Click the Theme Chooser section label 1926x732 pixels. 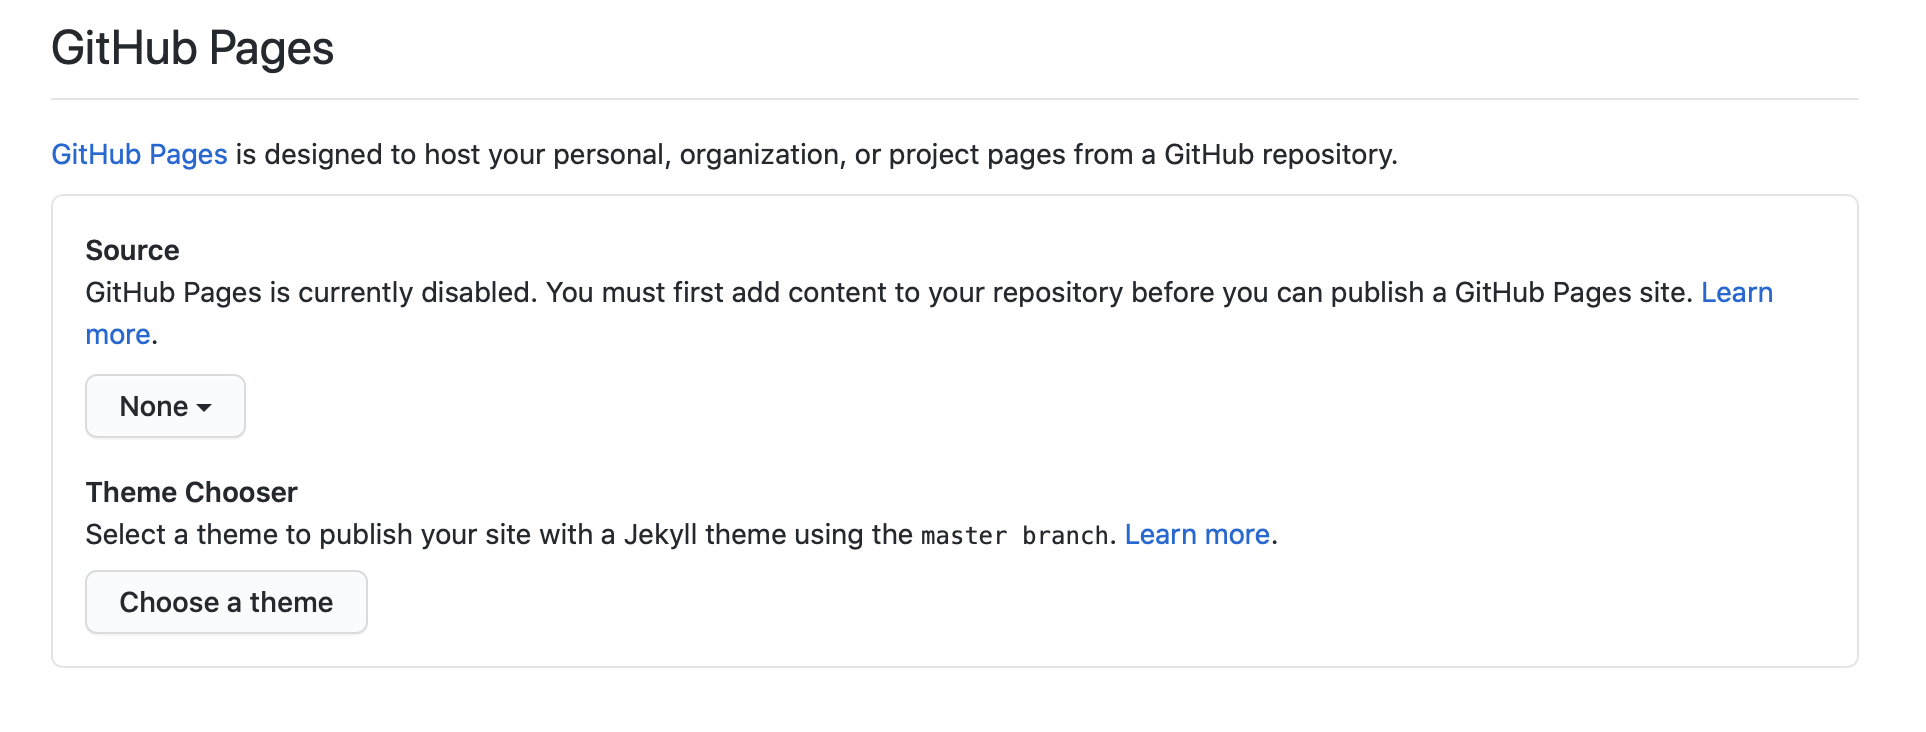[191, 492]
